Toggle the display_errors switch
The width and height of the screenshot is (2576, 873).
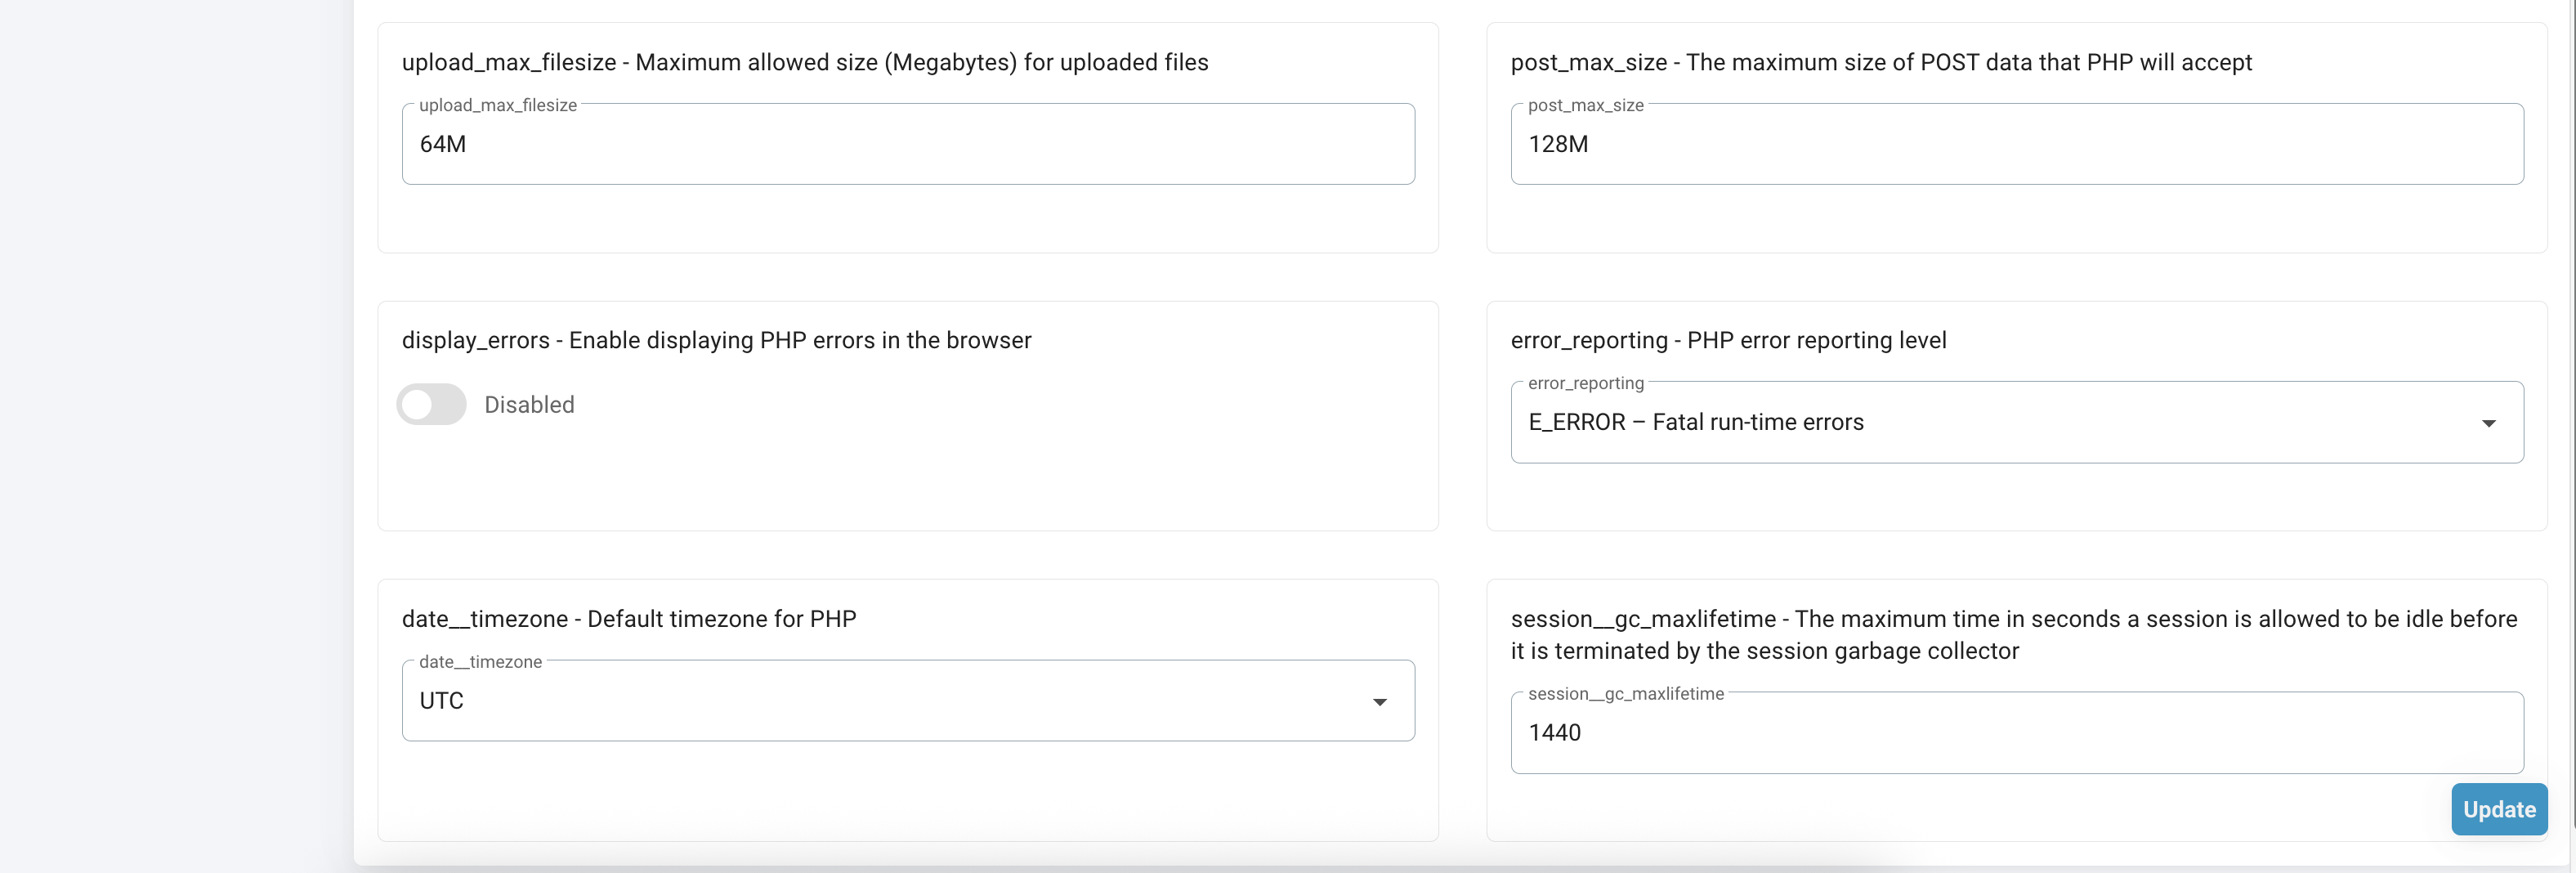(x=431, y=405)
